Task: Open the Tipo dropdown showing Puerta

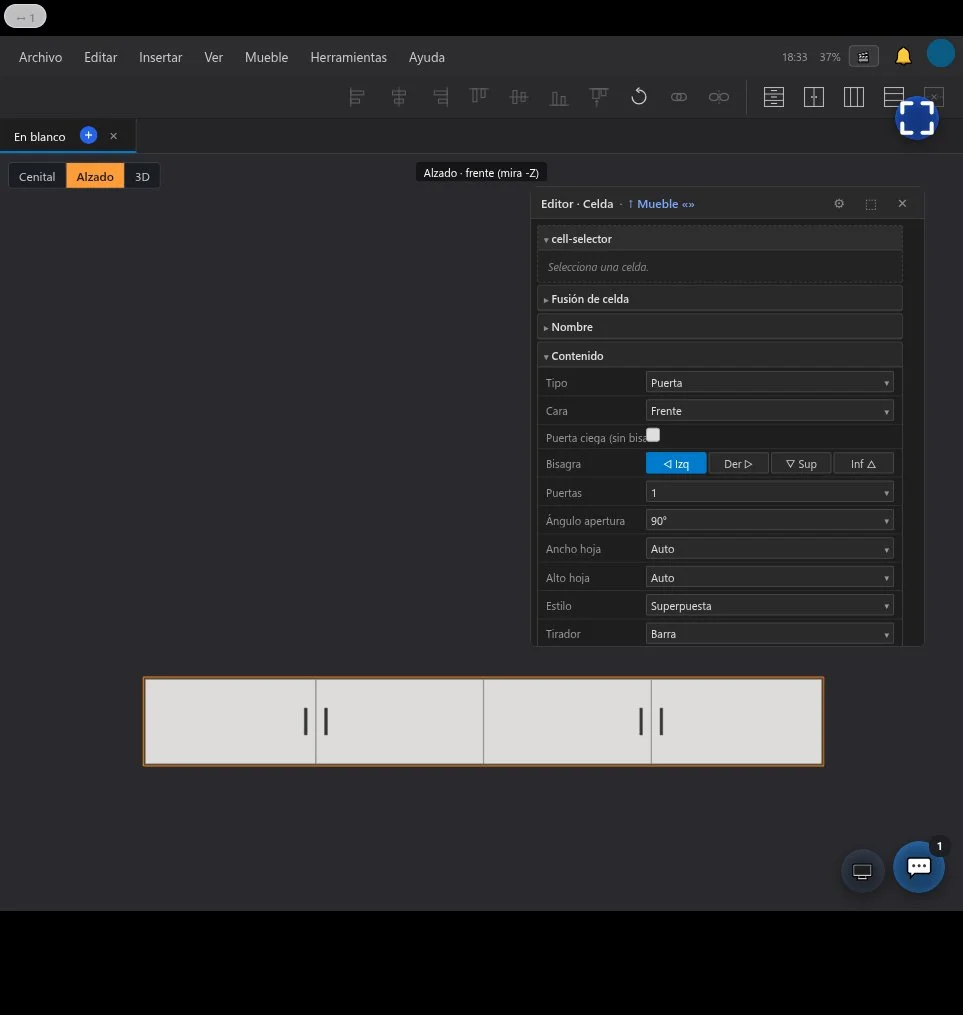Action: (x=769, y=383)
